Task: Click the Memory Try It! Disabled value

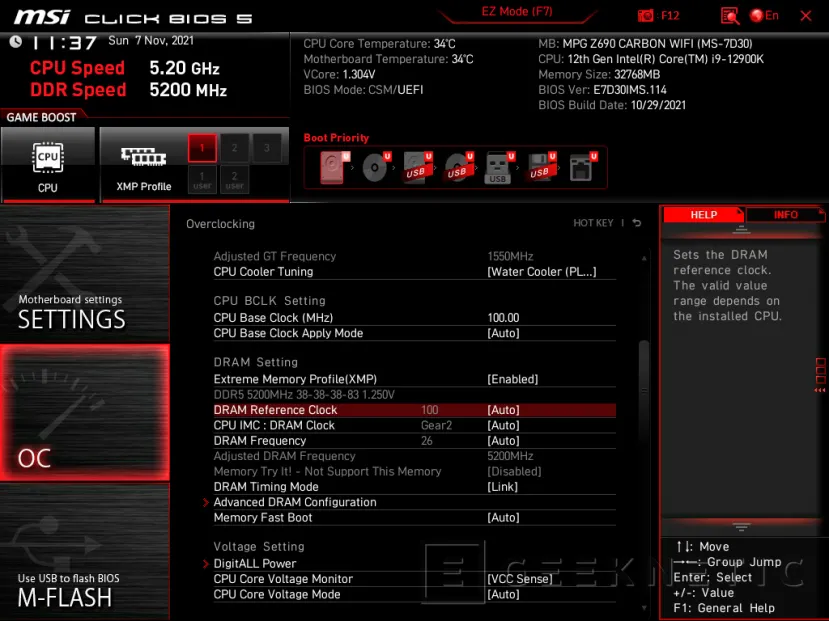Action: point(514,471)
